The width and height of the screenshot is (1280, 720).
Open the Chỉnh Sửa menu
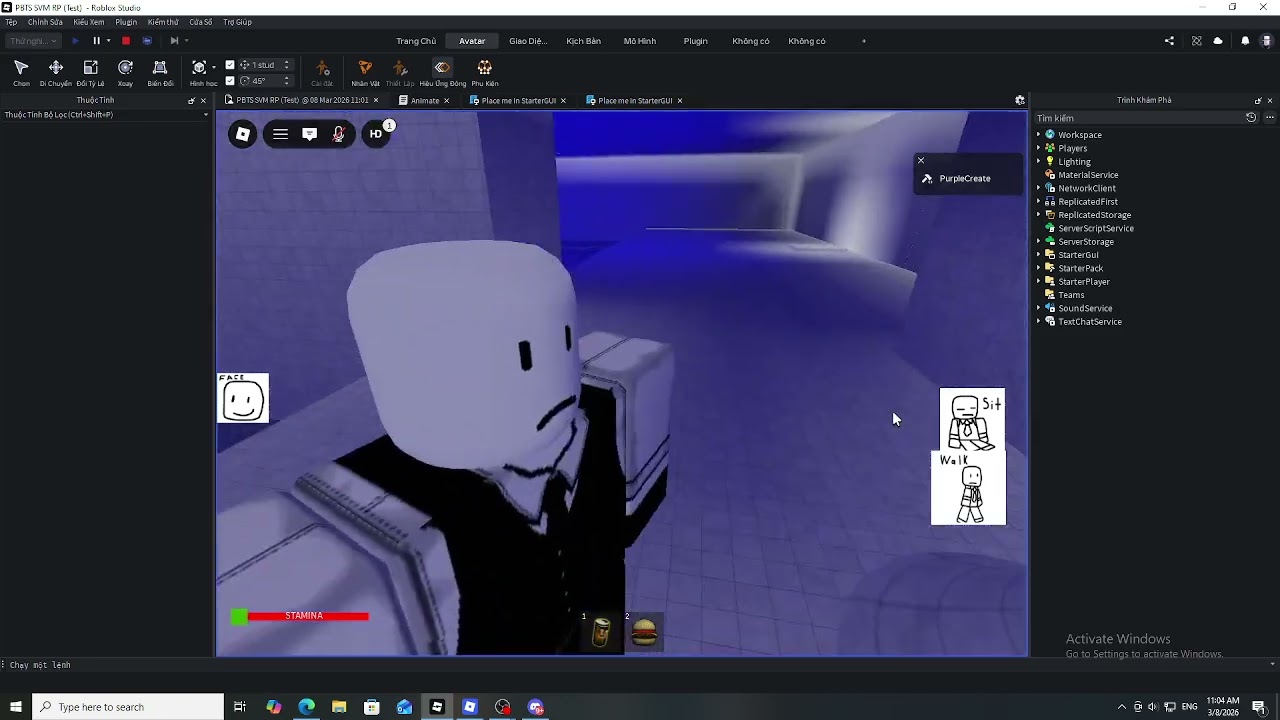45,22
